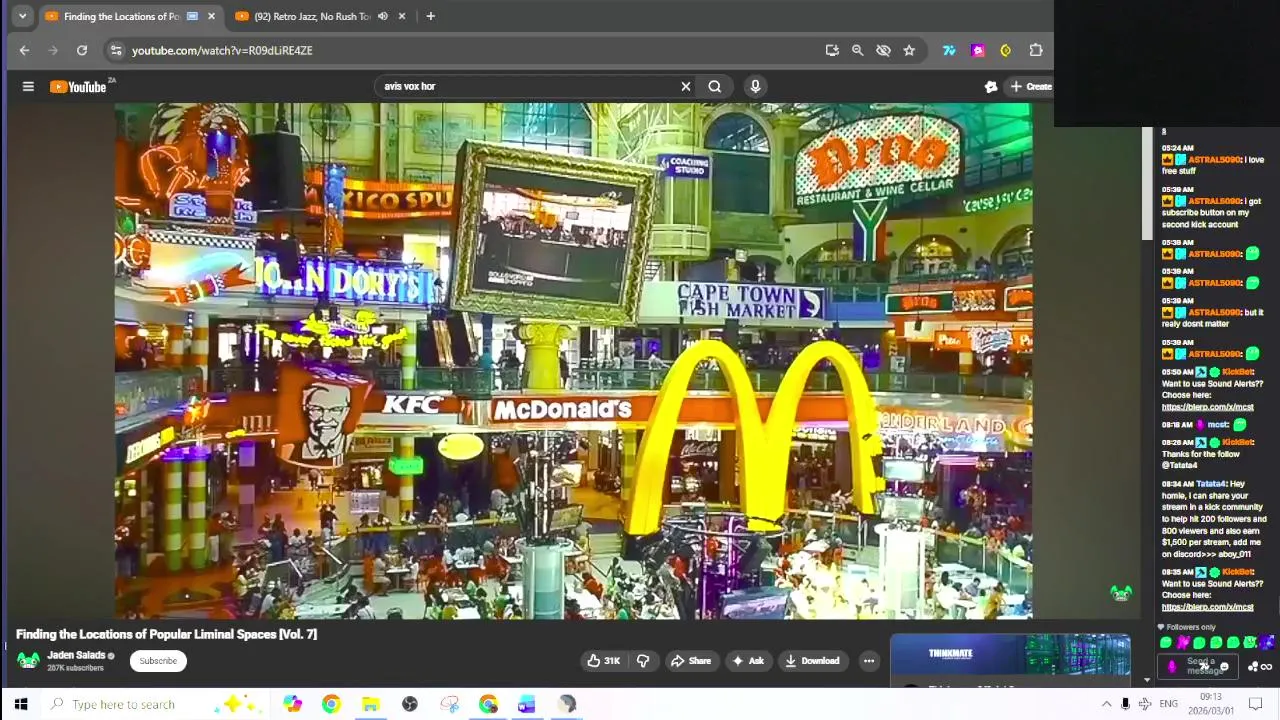
Task: Subscribe to Jaden Salads
Action: 158,660
